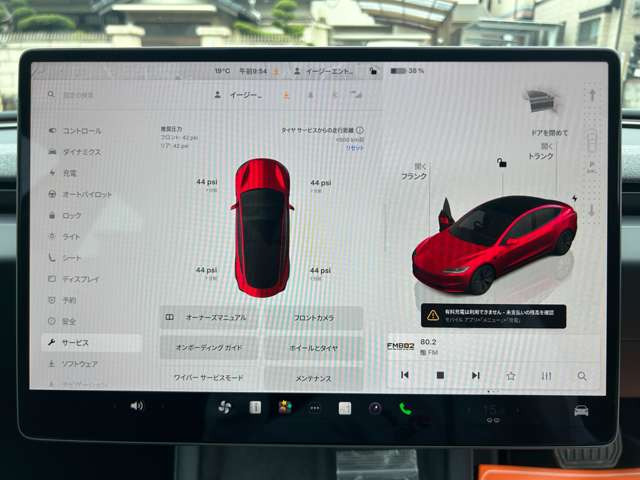Tap the top-down red car tire diagram
The width and height of the screenshot is (640, 480).
click(x=262, y=227)
